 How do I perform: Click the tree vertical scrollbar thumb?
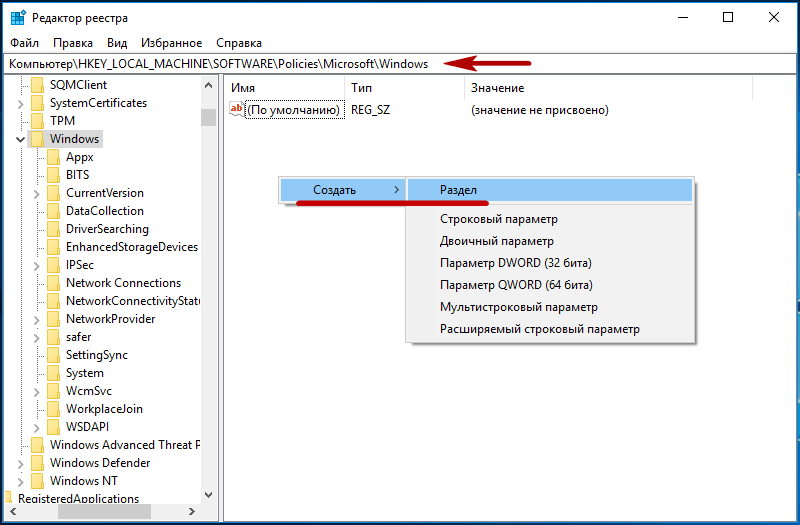[208, 117]
